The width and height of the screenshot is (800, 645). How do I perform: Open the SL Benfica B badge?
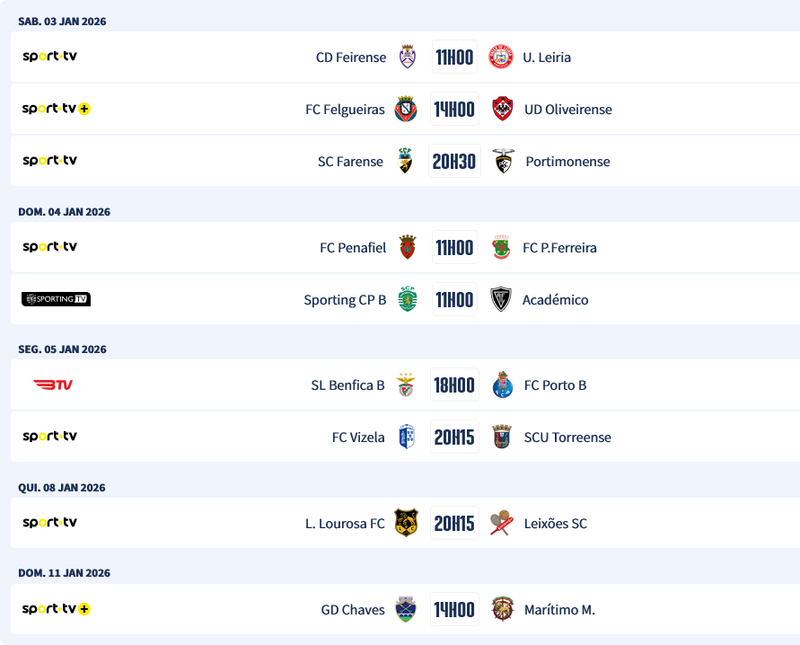(x=405, y=385)
